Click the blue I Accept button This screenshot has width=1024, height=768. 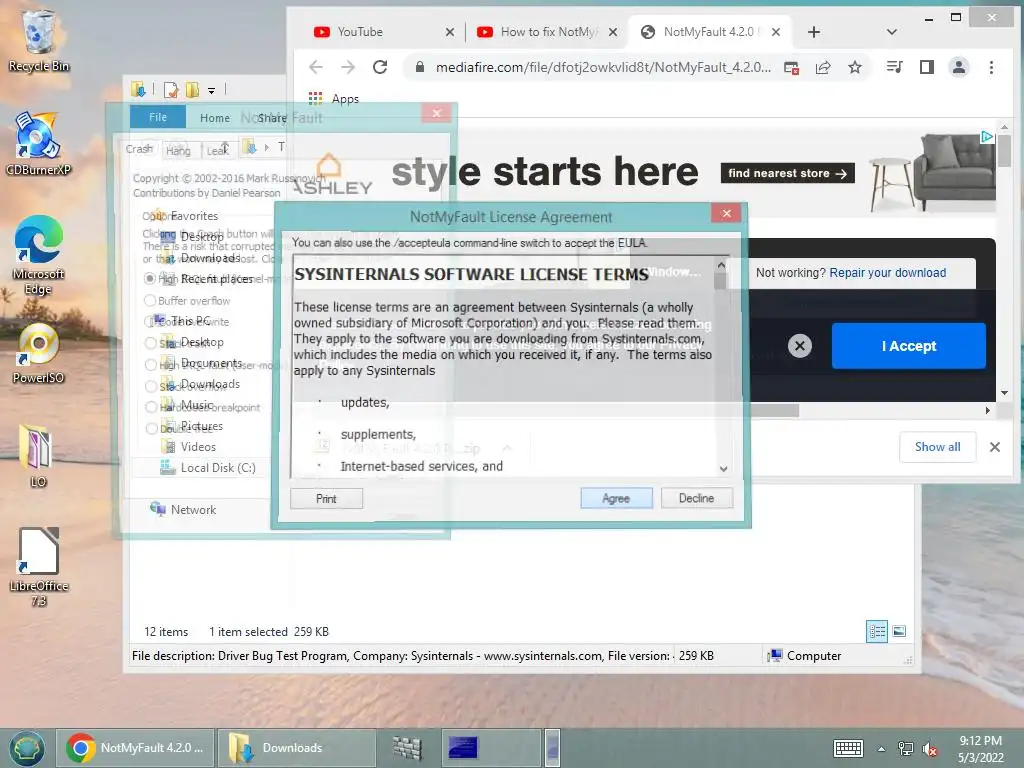click(908, 346)
